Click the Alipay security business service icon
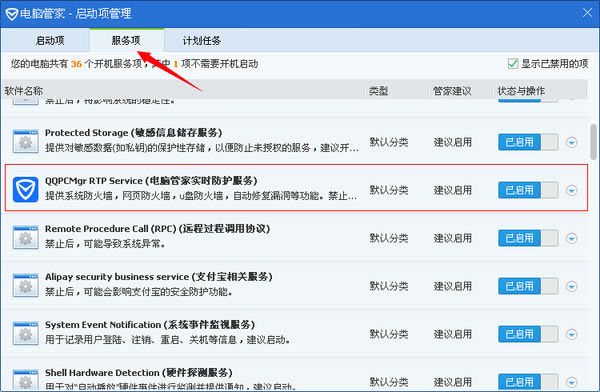This screenshot has width=600, height=392. point(25,286)
